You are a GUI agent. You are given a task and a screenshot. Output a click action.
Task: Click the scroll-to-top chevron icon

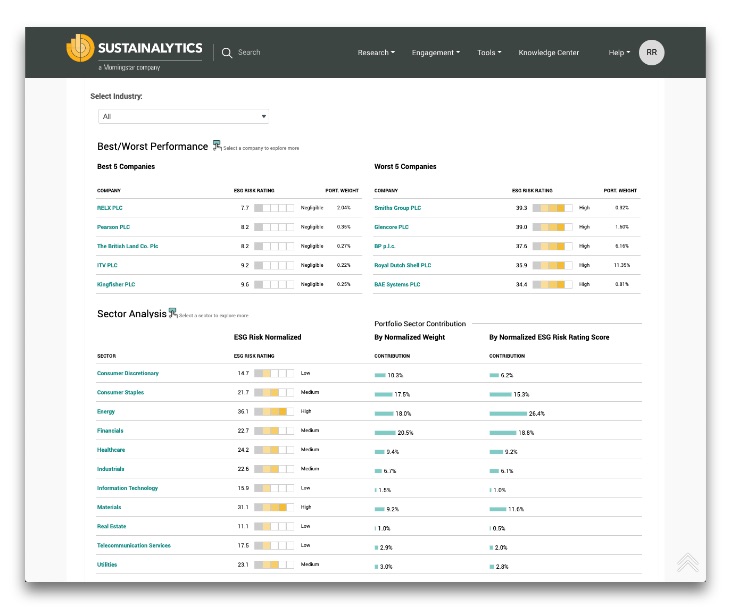click(x=688, y=562)
